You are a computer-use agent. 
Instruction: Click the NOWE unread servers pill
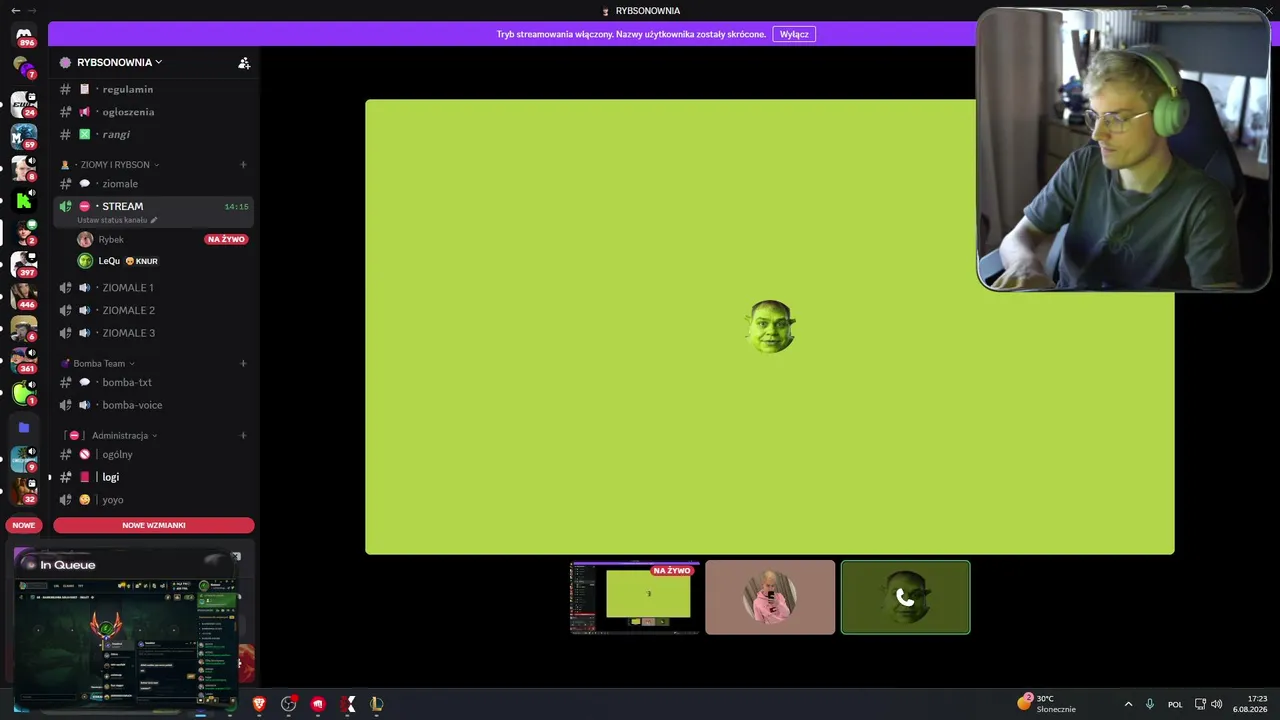coord(24,525)
